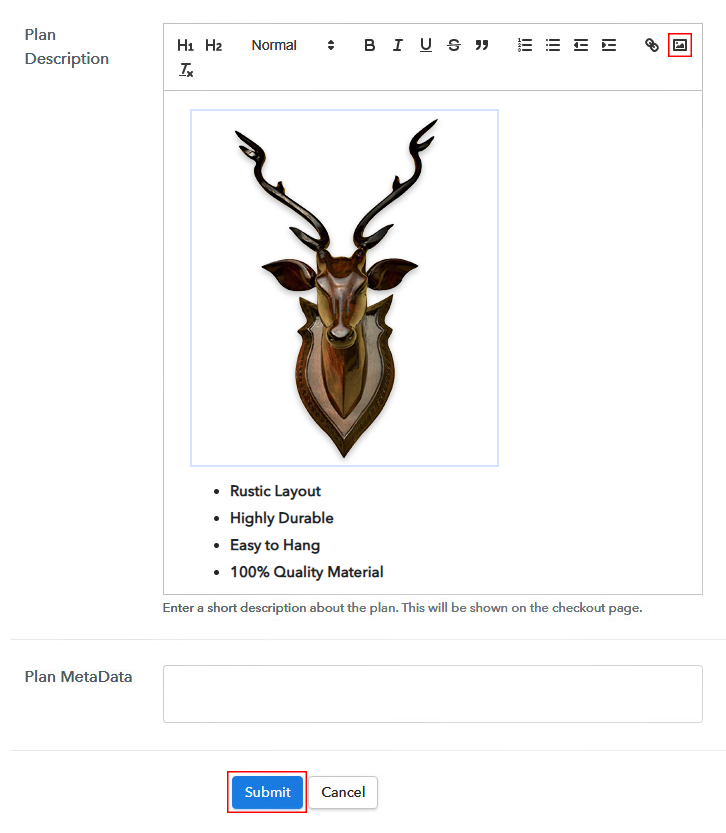Toggle bold formatting
Viewport: 726px width, 833px height.
point(370,45)
